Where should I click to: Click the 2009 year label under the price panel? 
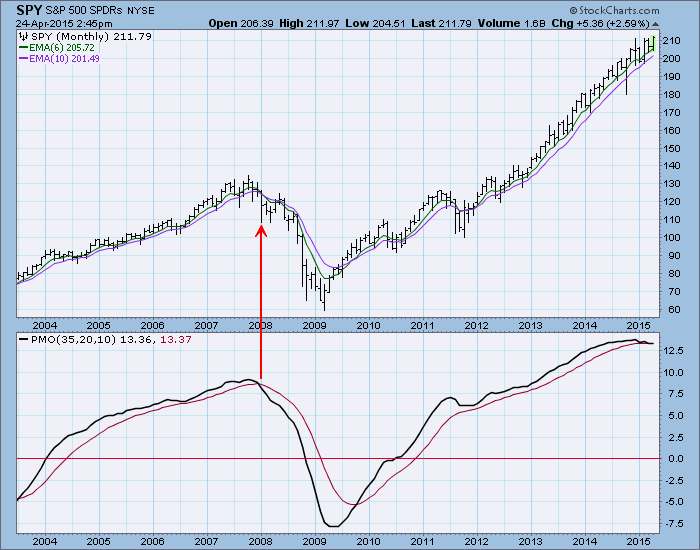click(315, 325)
